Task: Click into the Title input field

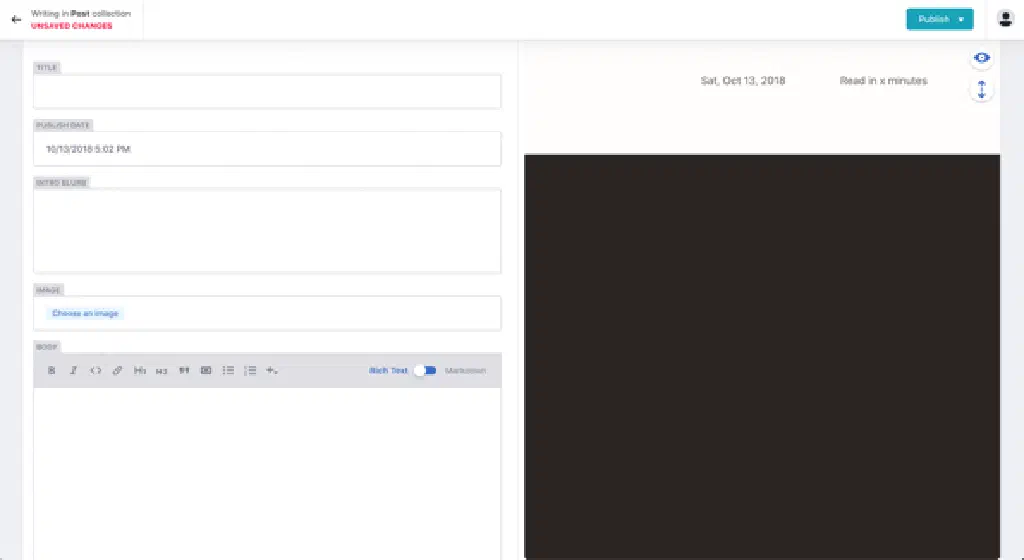Action: pyautogui.click(x=267, y=91)
